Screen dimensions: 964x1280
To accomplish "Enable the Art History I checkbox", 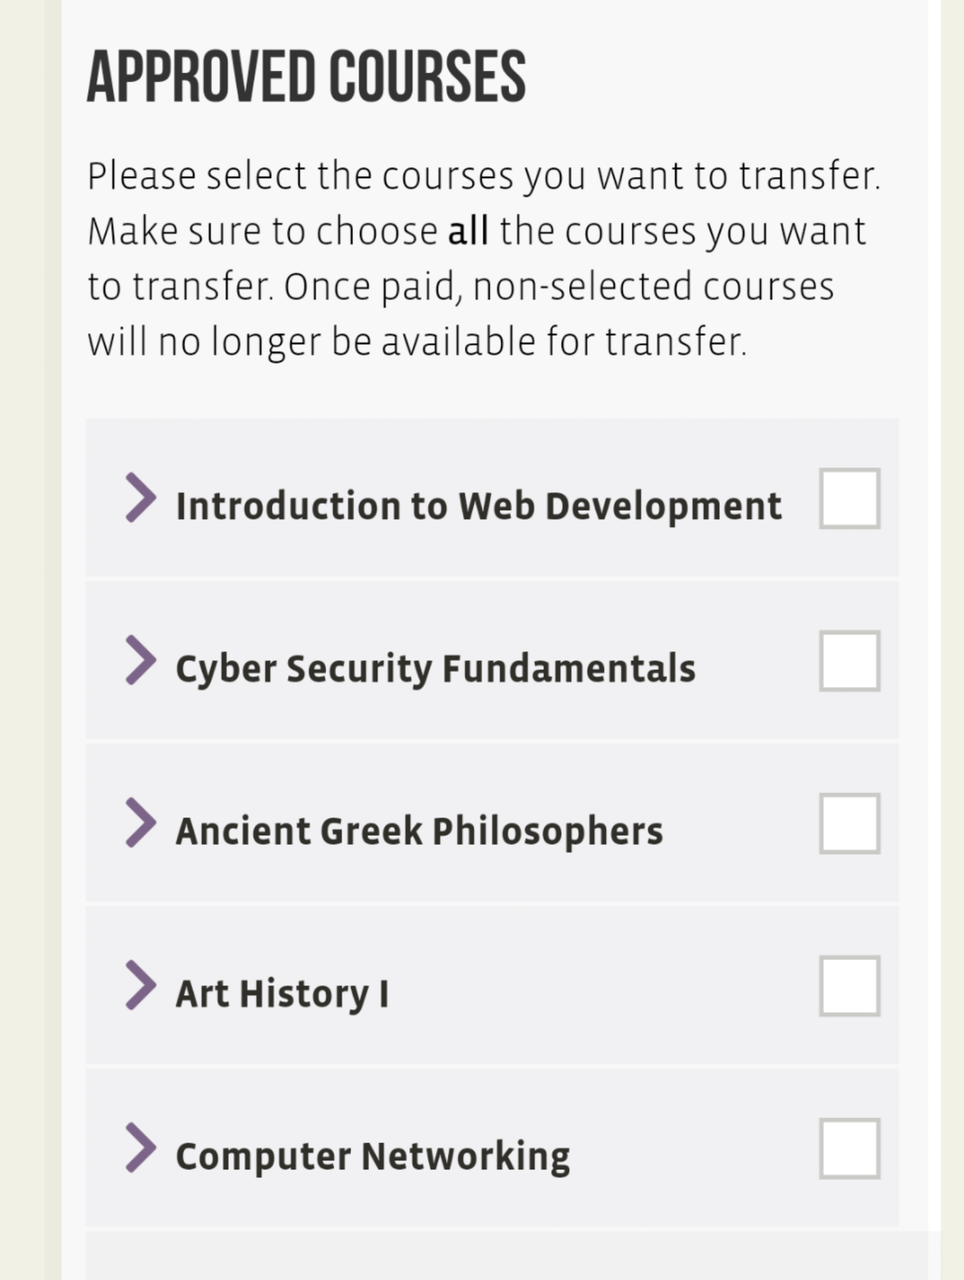I will (x=850, y=986).
